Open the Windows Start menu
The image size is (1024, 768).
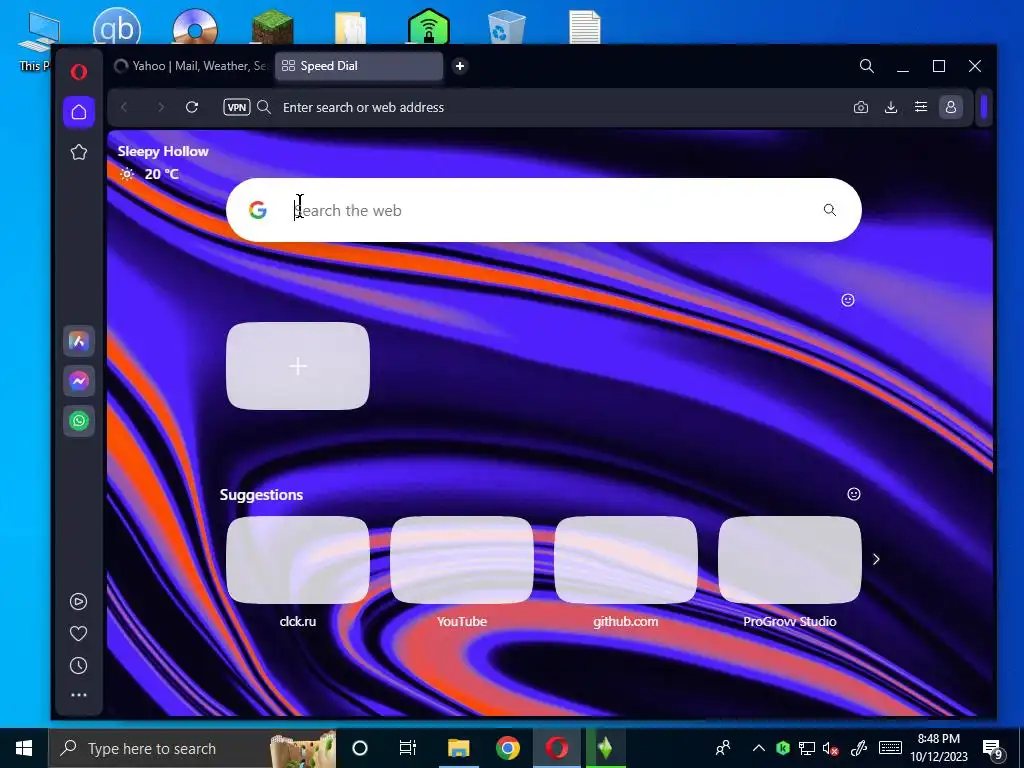click(x=24, y=748)
